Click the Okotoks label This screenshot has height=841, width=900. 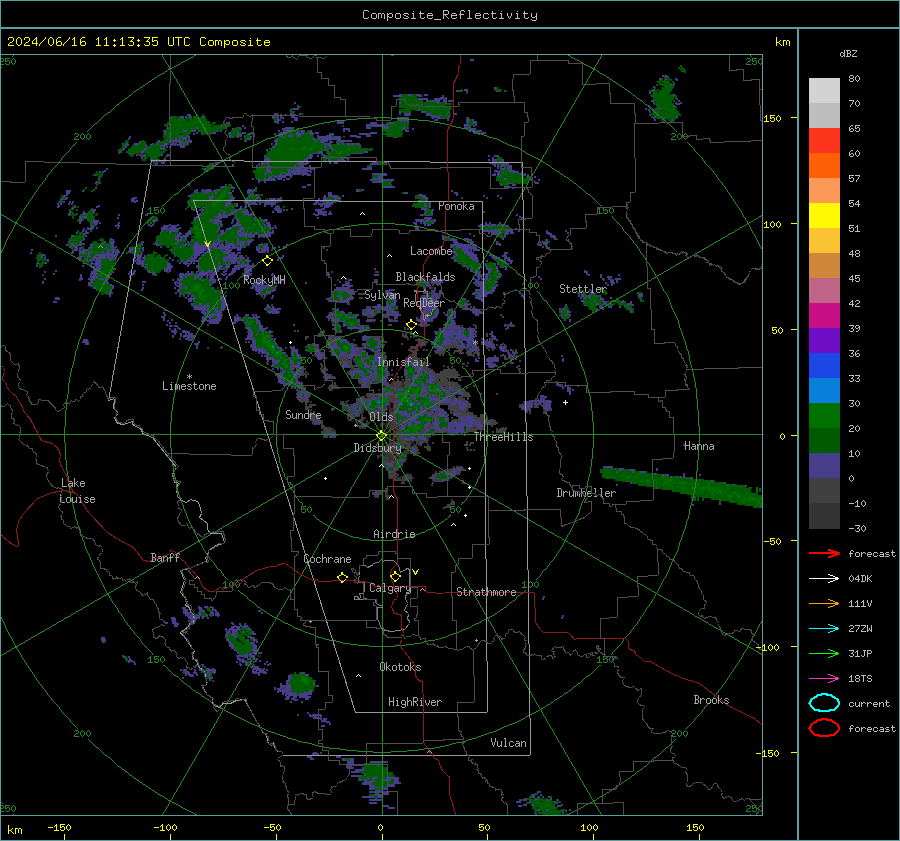[400, 667]
